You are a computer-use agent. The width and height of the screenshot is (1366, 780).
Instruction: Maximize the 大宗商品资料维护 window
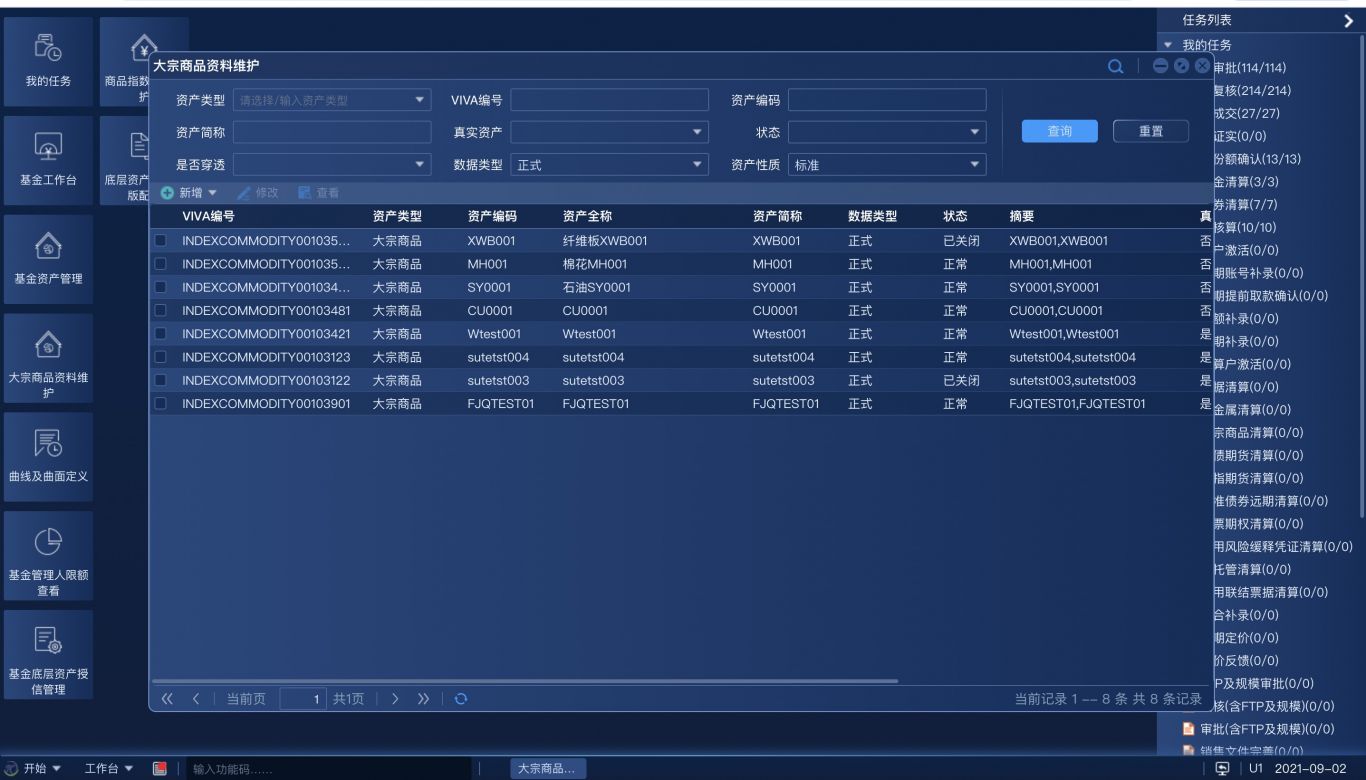click(x=1182, y=66)
